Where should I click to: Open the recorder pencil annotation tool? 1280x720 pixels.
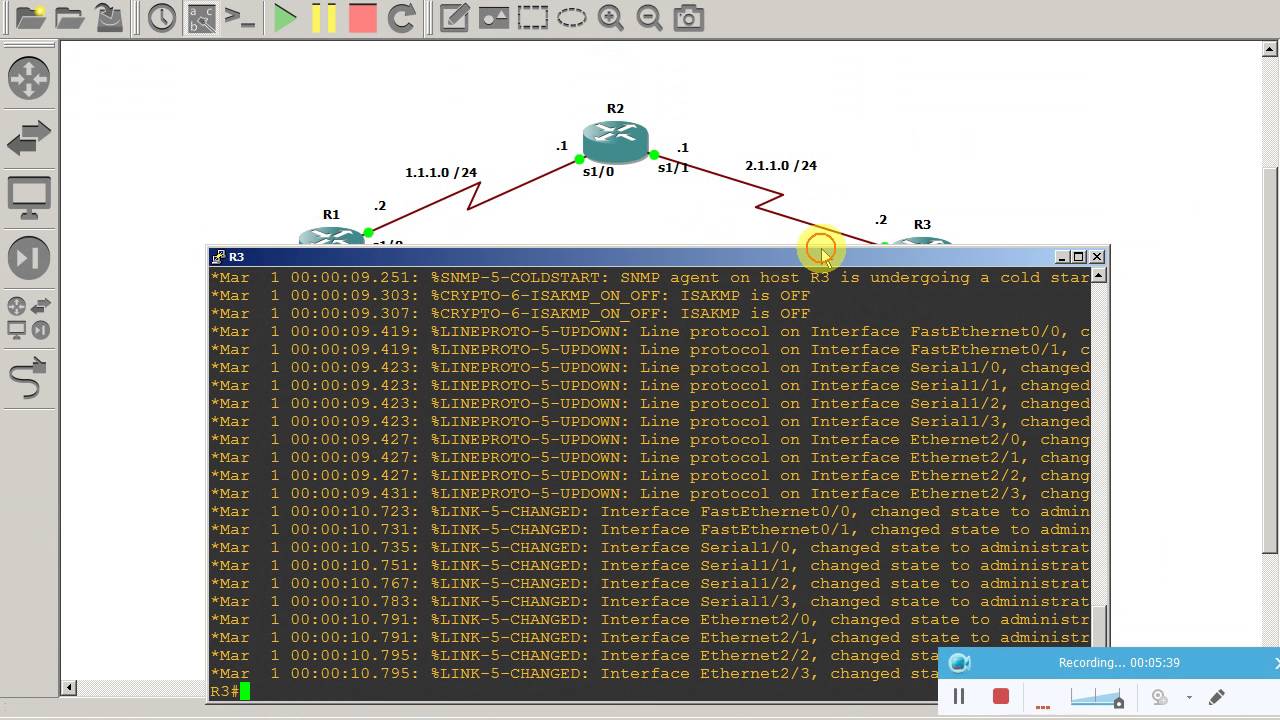1217,697
